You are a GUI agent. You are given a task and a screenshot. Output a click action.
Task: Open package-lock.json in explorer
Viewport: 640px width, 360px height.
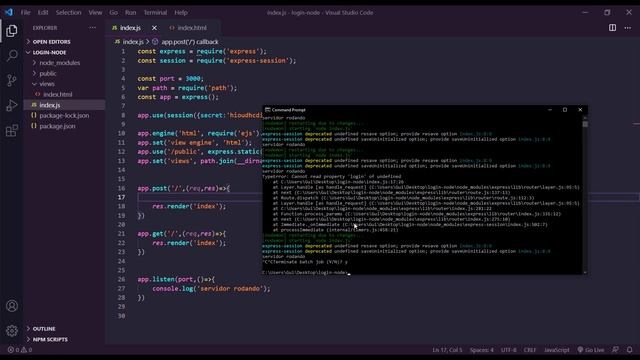[x=64, y=116]
